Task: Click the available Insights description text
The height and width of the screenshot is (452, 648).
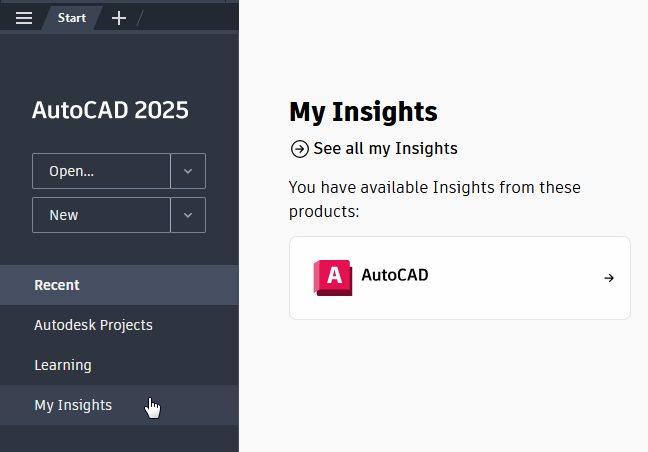Action: coord(434,199)
